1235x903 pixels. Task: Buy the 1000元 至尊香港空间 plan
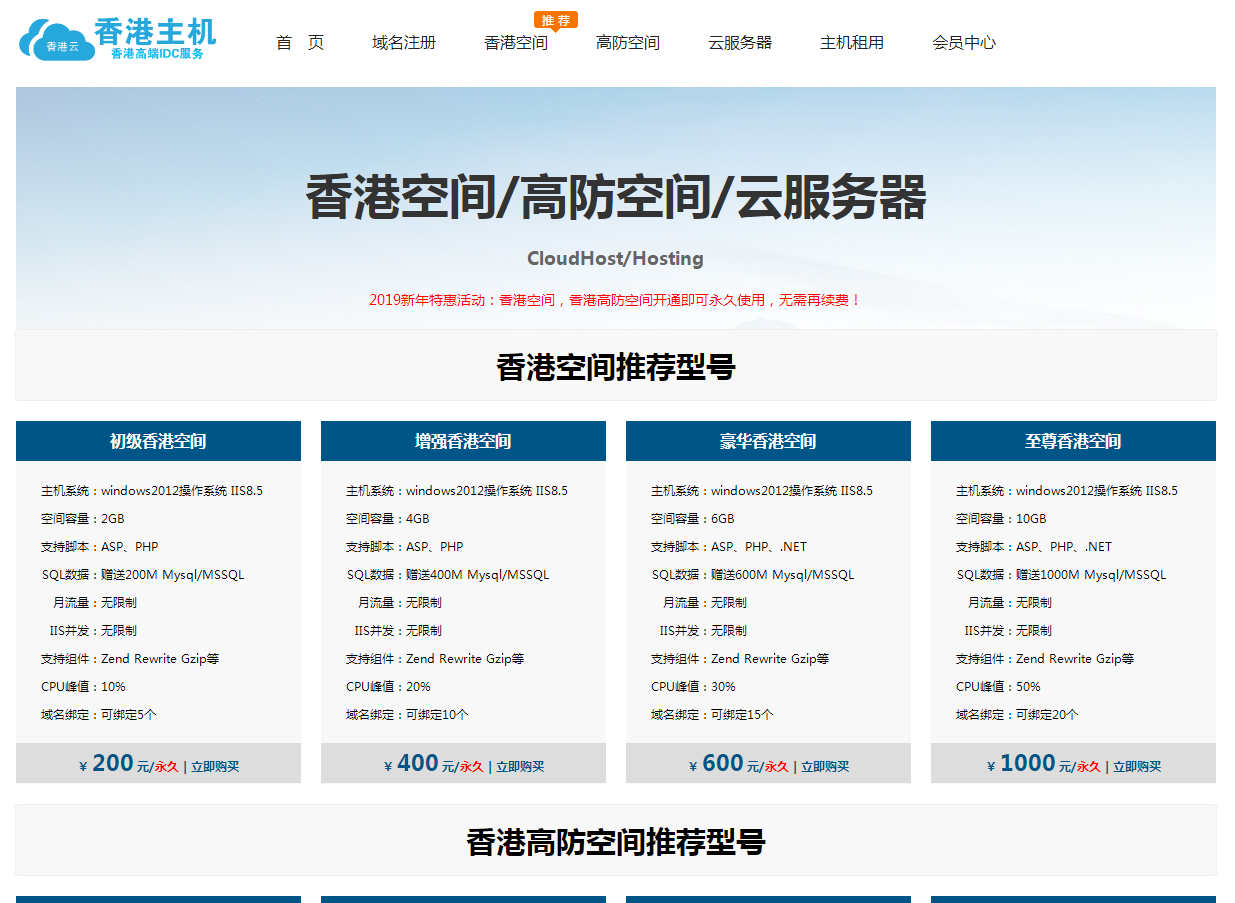pos(1137,767)
